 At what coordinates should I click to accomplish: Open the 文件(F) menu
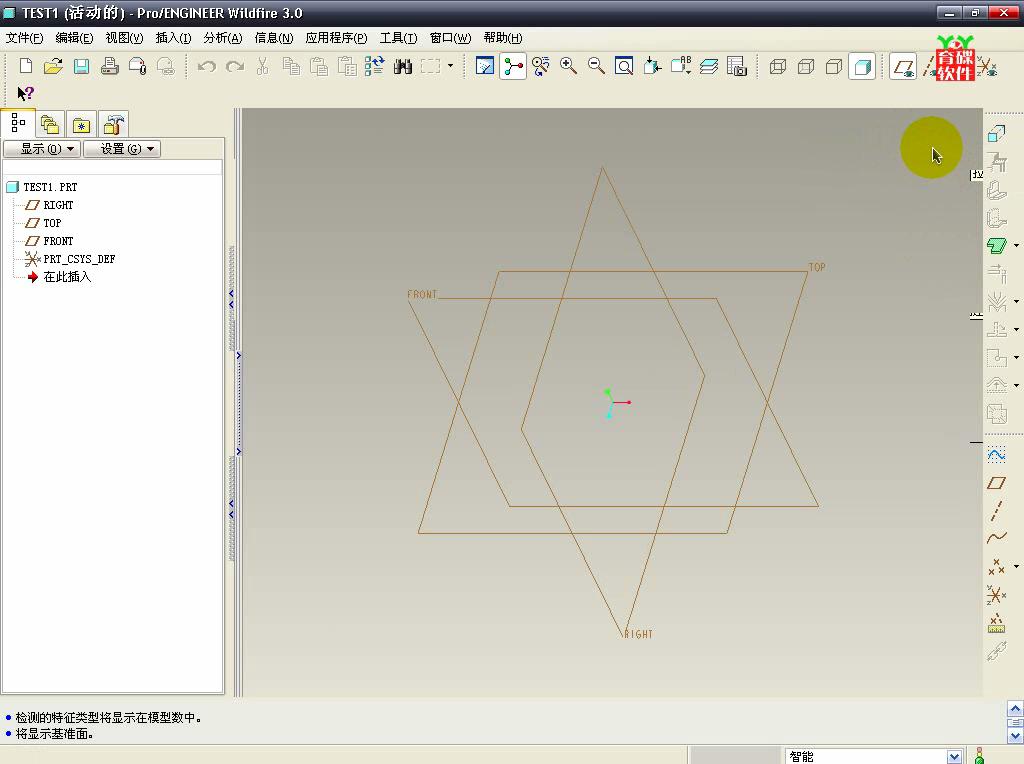pos(24,38)
